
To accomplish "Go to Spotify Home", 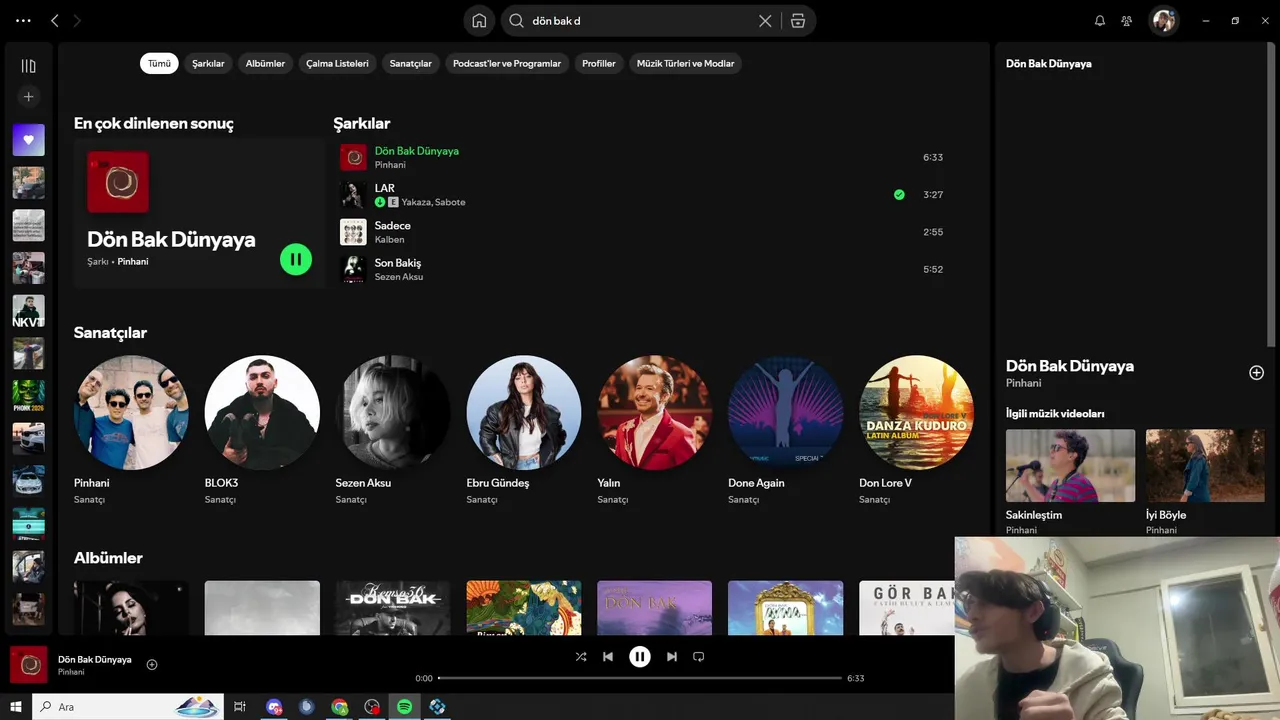I will click(479, 20).
